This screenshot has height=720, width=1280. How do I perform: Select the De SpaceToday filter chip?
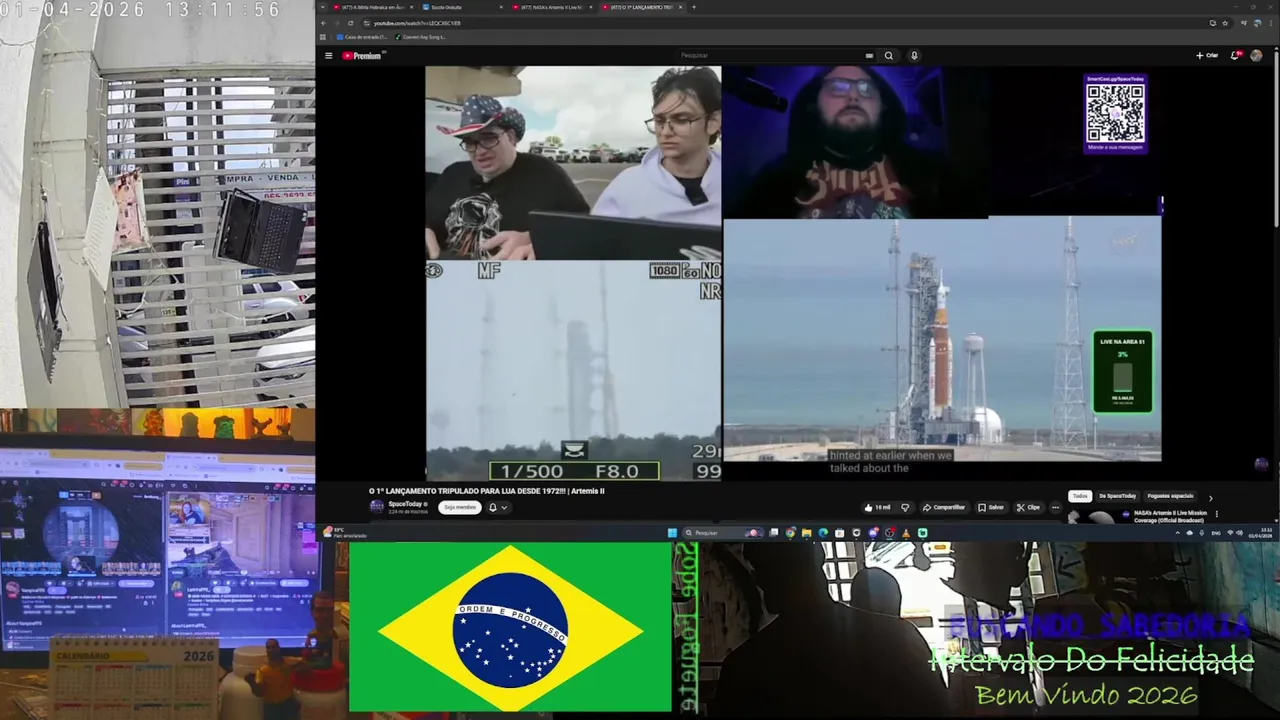1117,496
